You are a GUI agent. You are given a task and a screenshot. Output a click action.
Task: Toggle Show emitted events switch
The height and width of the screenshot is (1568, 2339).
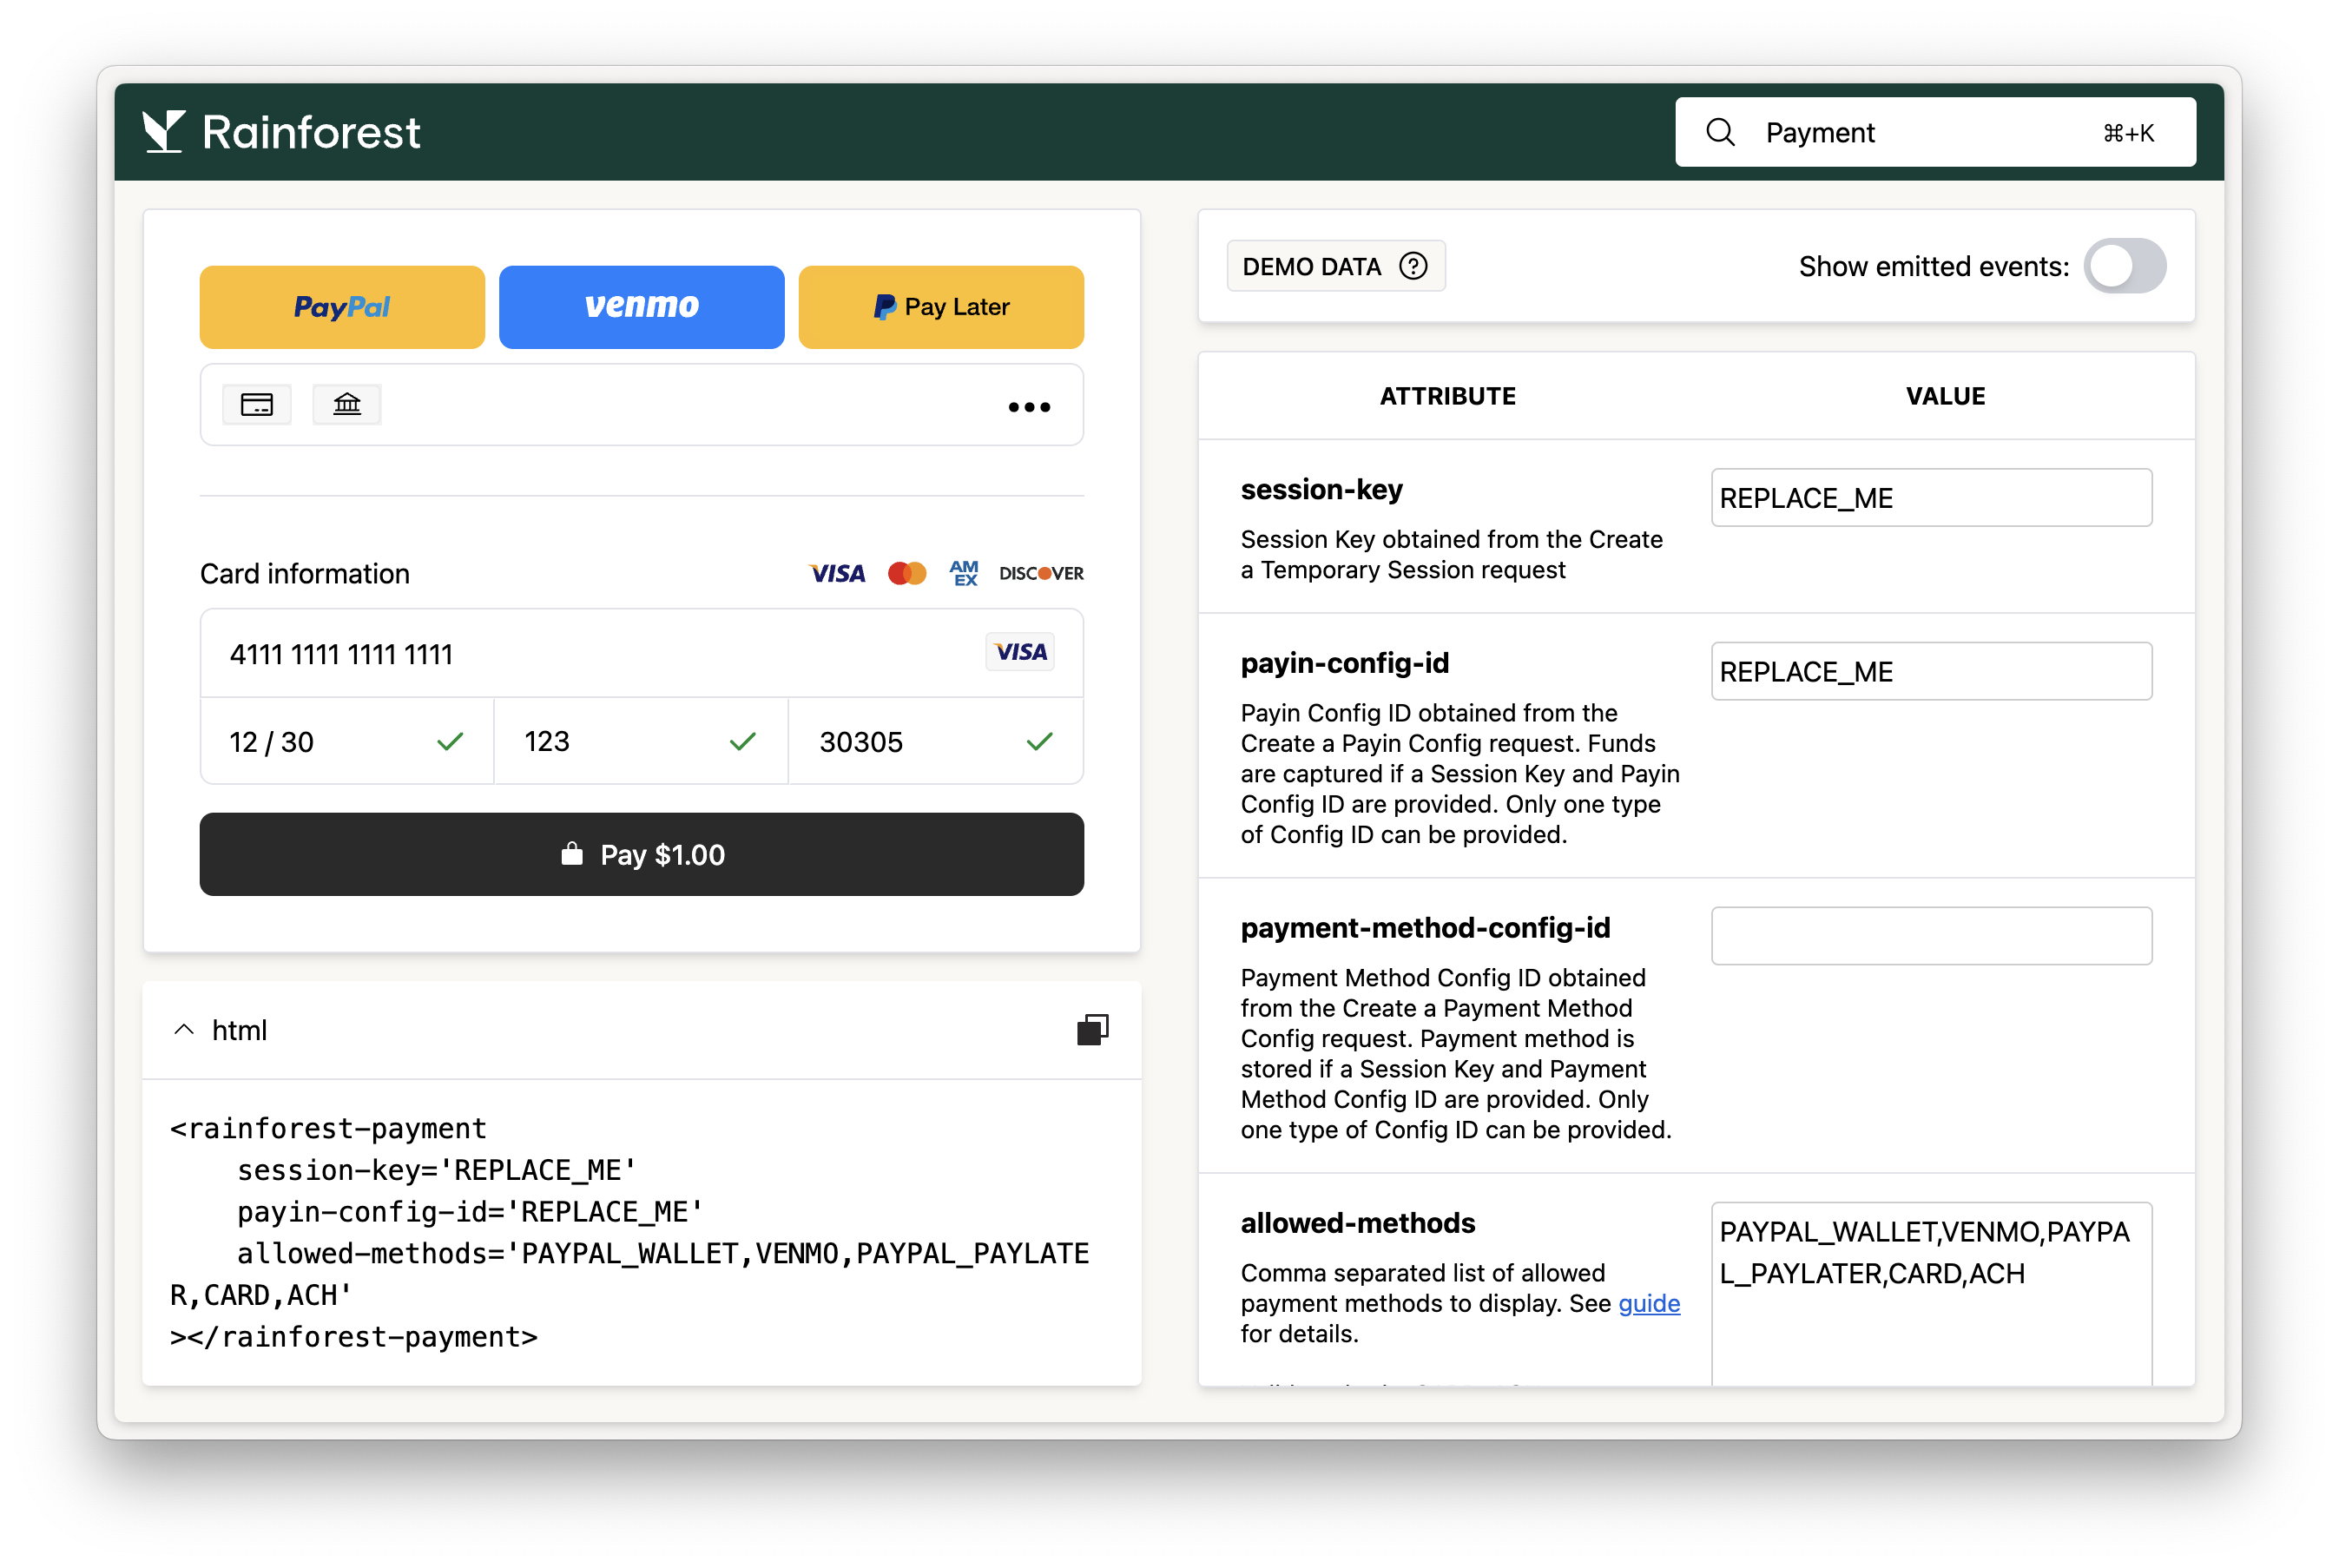click(x=2125, y=266)
